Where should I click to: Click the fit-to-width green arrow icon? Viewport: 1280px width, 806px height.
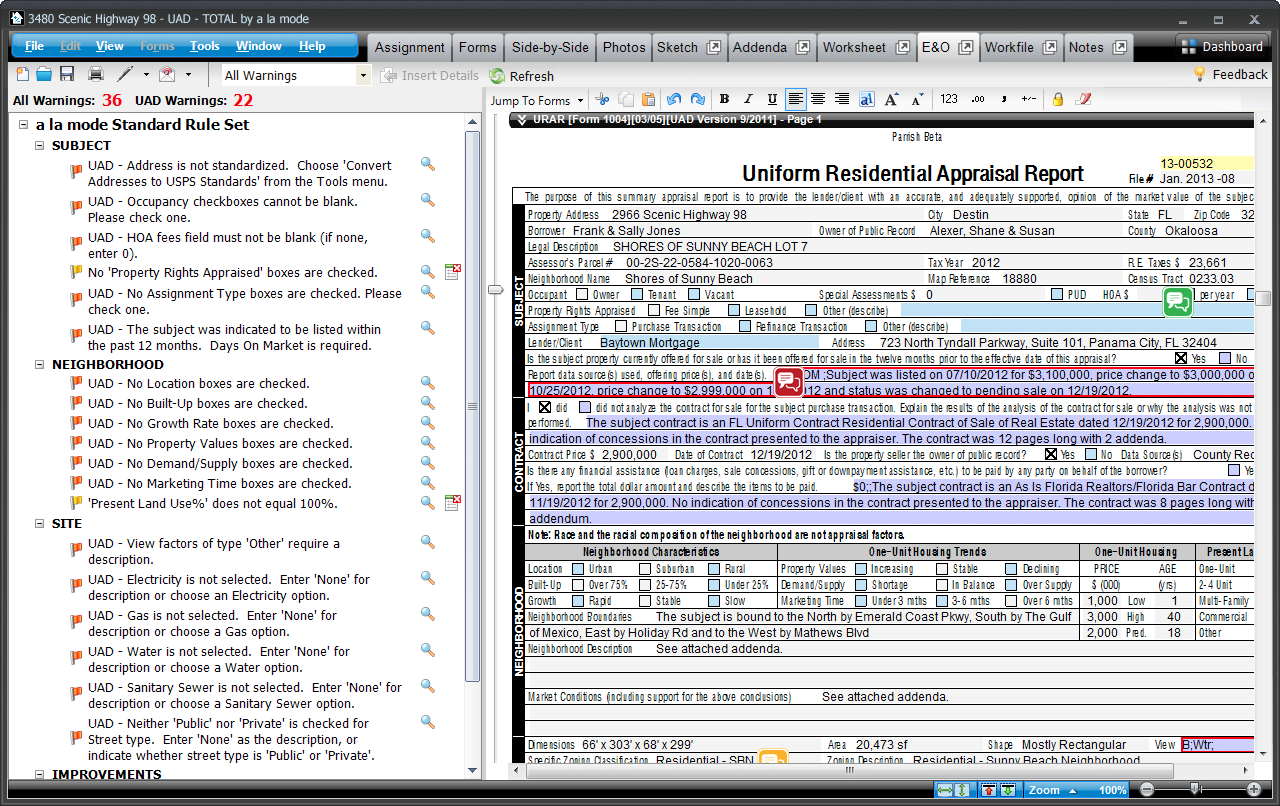click(945, 790)
